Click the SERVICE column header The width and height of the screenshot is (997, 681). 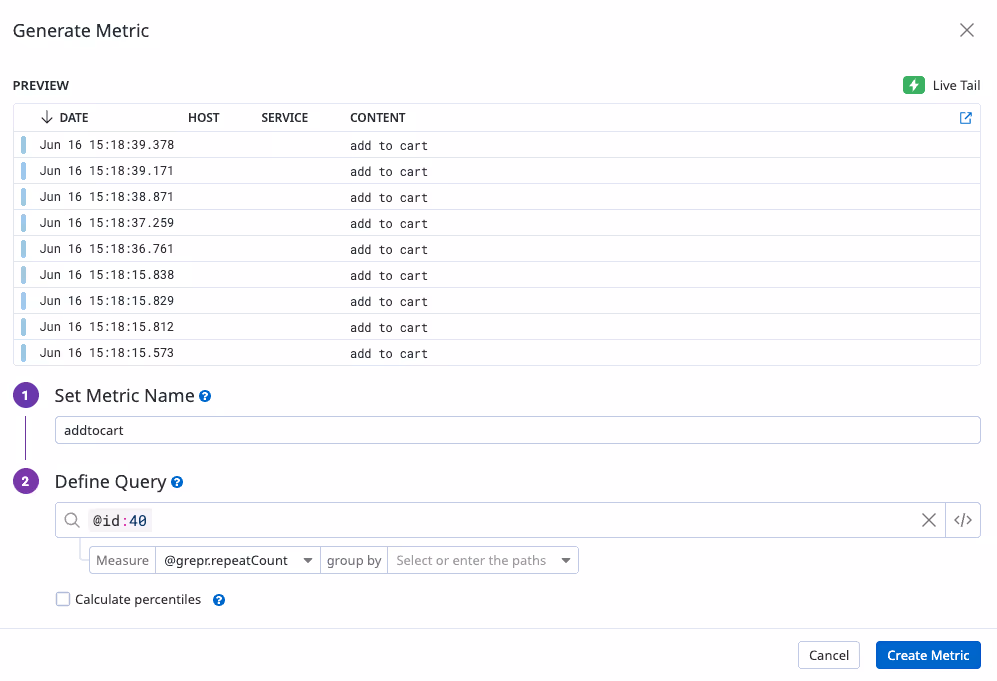[x=284, y=118]
